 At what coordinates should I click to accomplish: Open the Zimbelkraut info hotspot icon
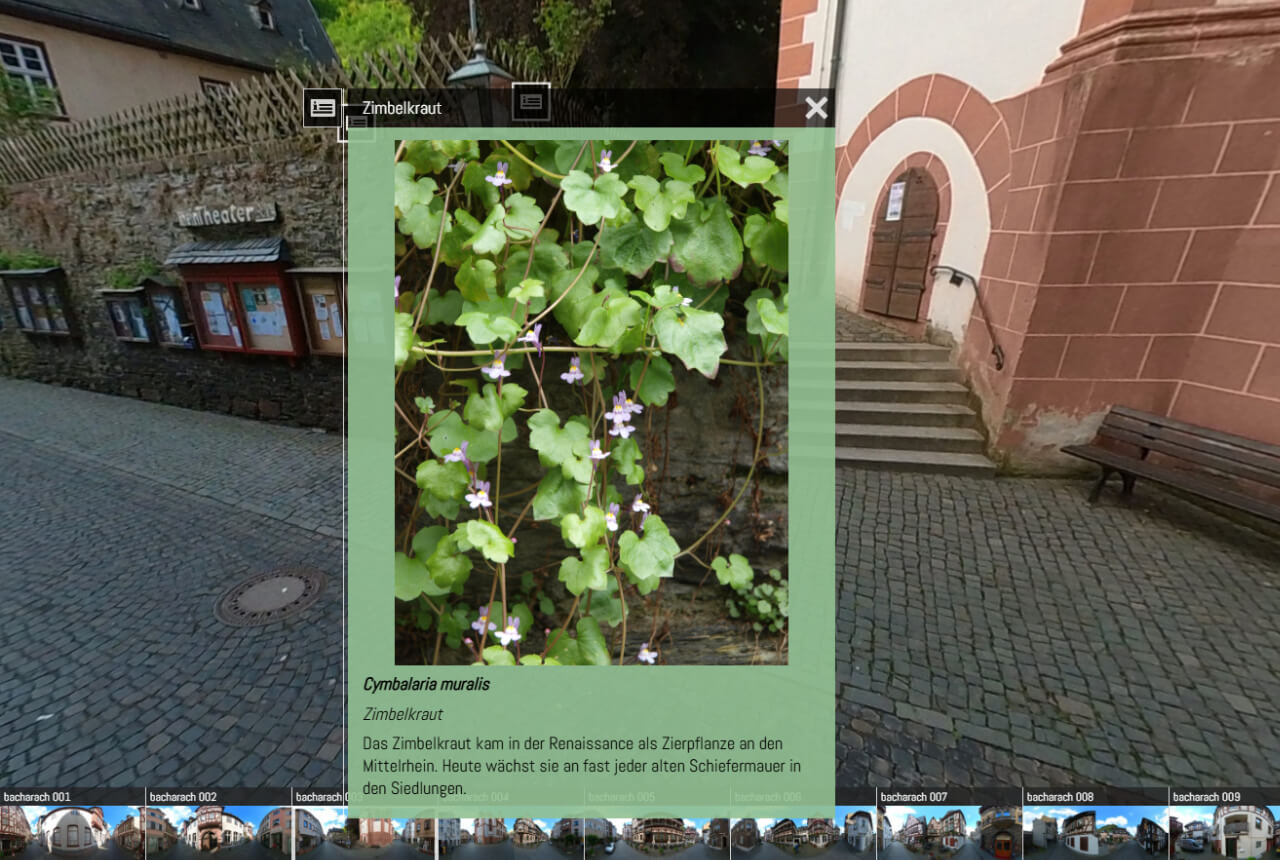(322, 107)
